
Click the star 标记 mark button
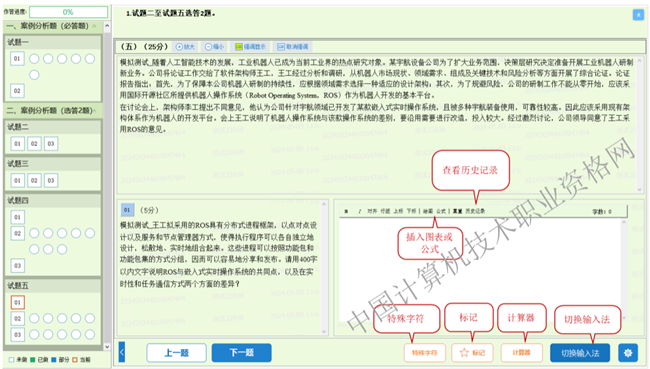point(472,353)
